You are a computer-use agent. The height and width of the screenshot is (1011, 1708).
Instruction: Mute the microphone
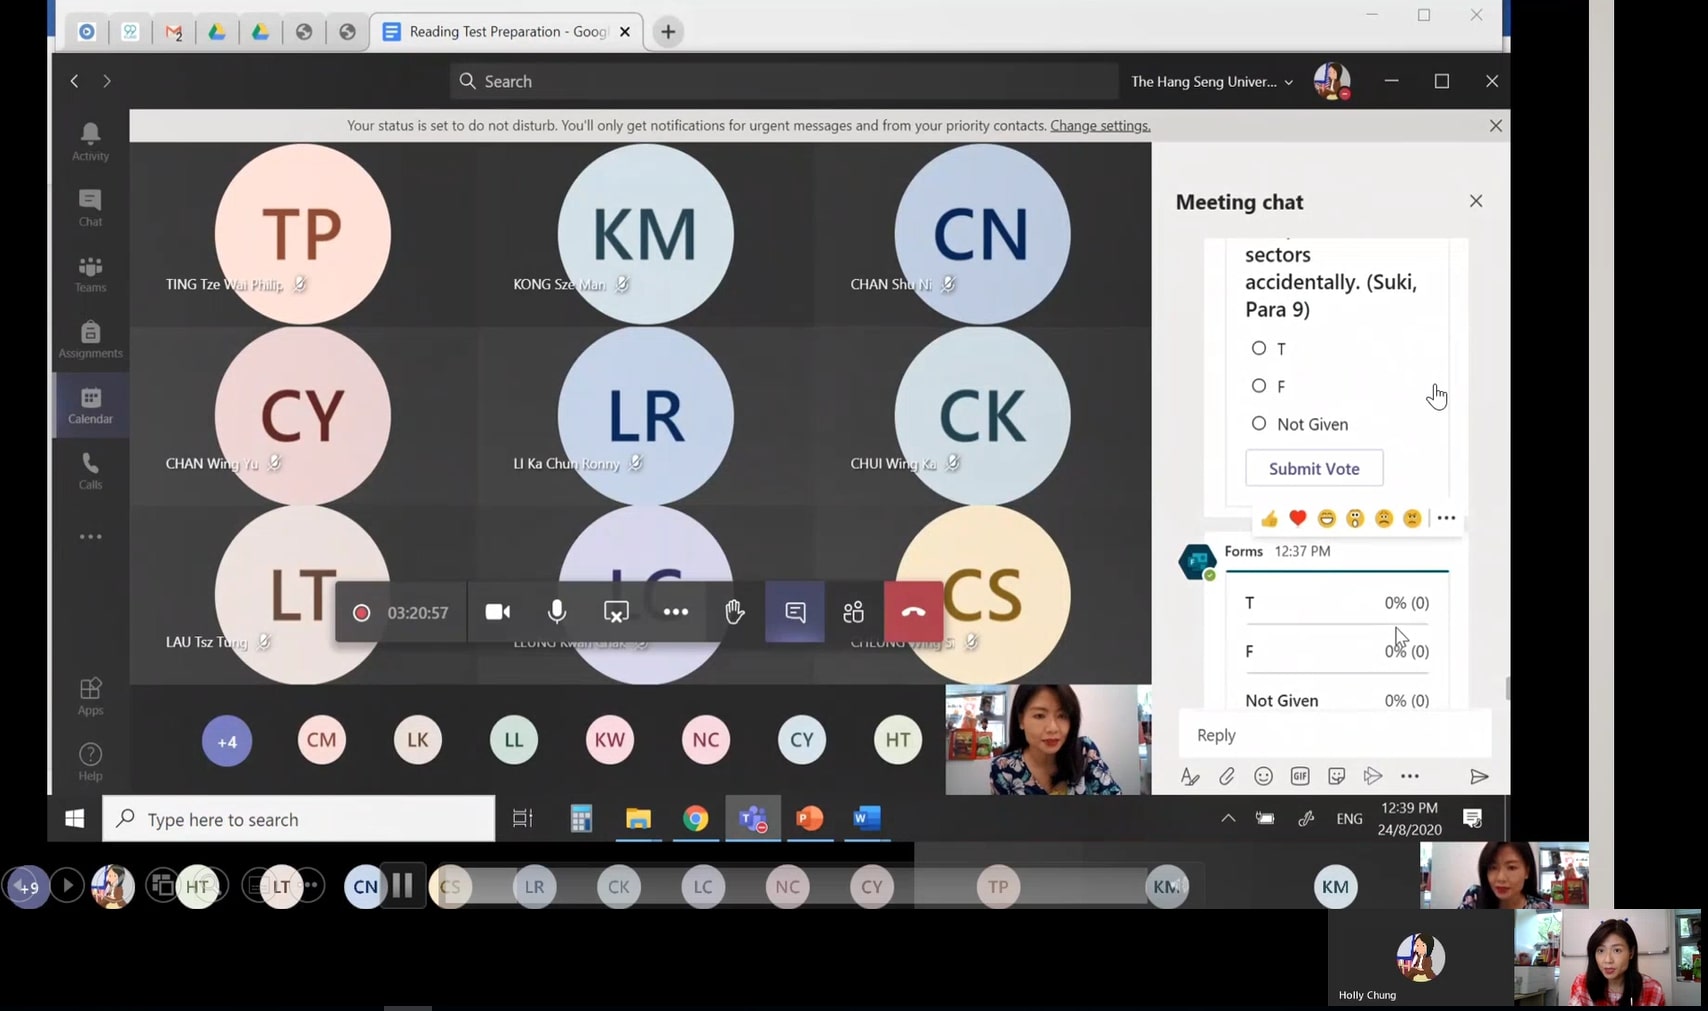[x=557, y=612]
